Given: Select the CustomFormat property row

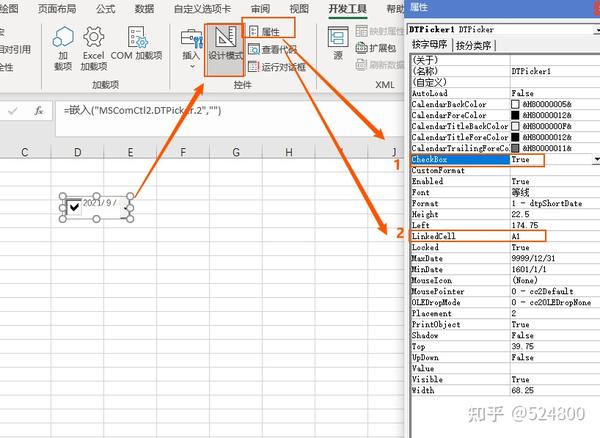Looking at the screenshot, I should [x=505, y=170].
